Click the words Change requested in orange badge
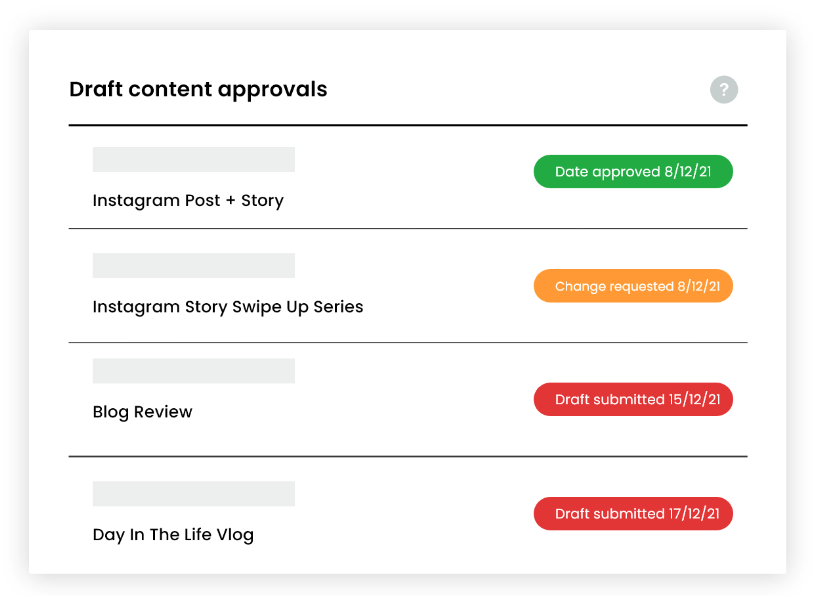 tap(614, 286)
